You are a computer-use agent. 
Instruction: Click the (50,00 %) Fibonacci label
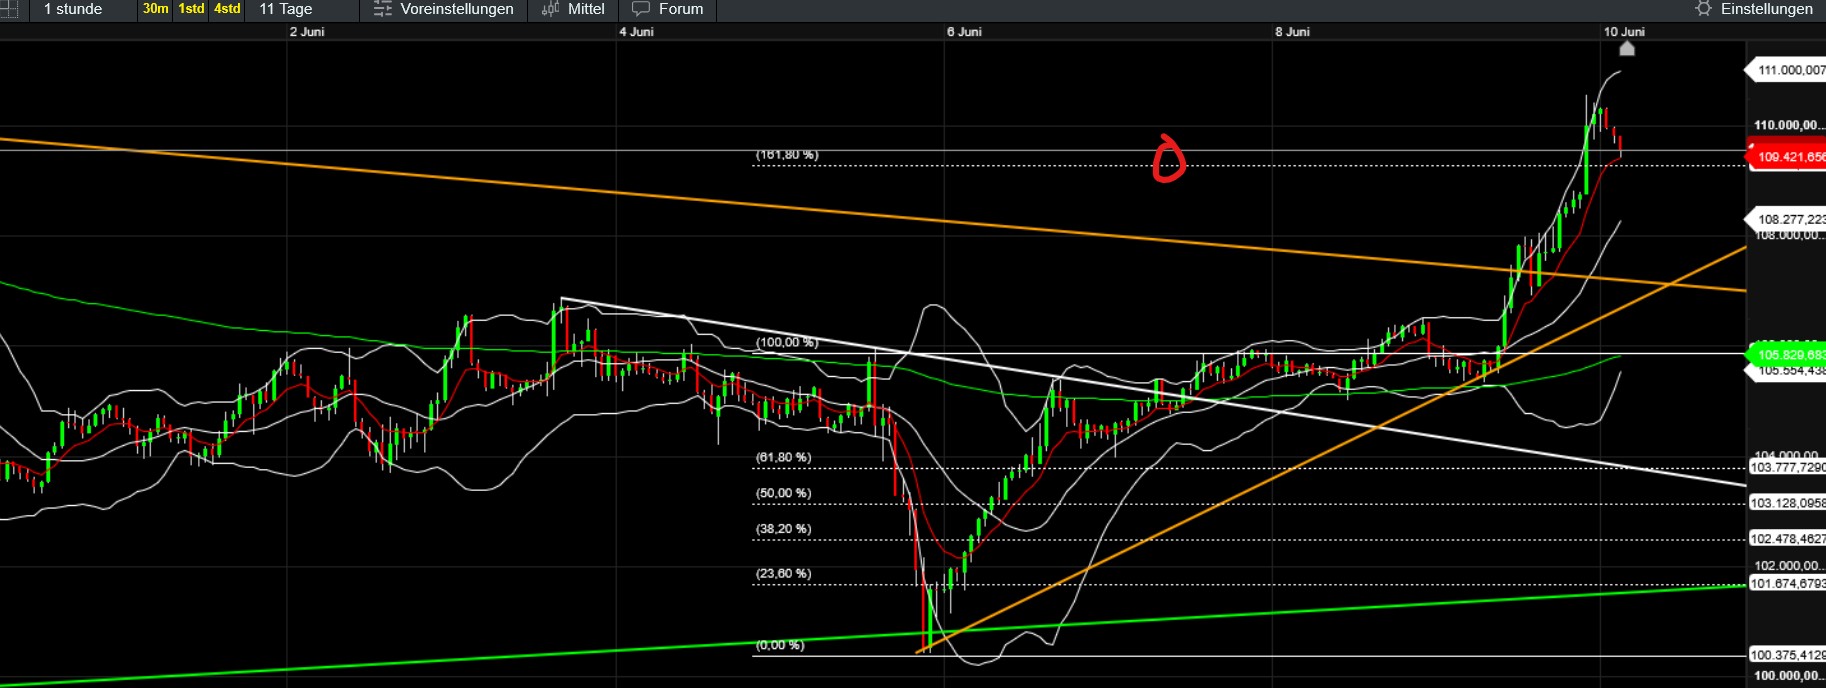pyautogui.click(x=784, y=493)
